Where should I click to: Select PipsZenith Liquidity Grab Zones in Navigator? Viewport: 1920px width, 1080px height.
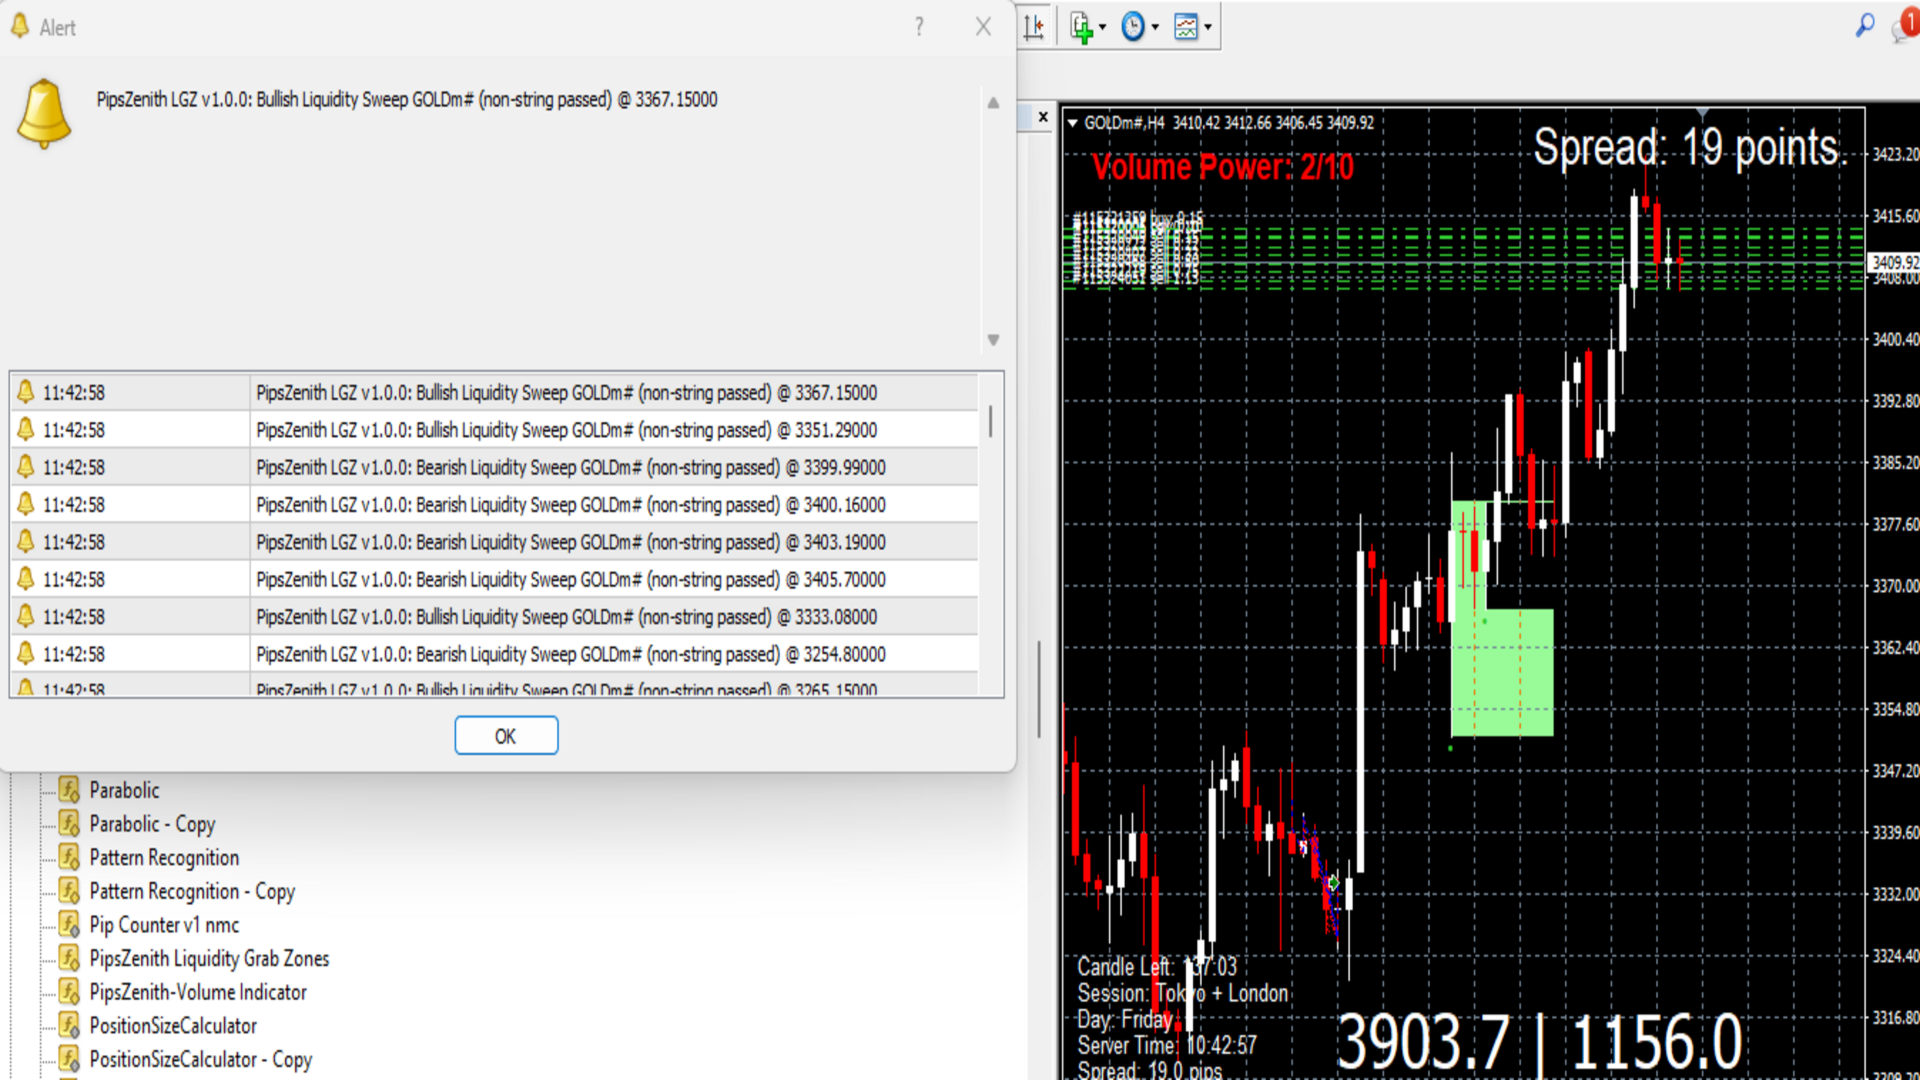(209, 958)
